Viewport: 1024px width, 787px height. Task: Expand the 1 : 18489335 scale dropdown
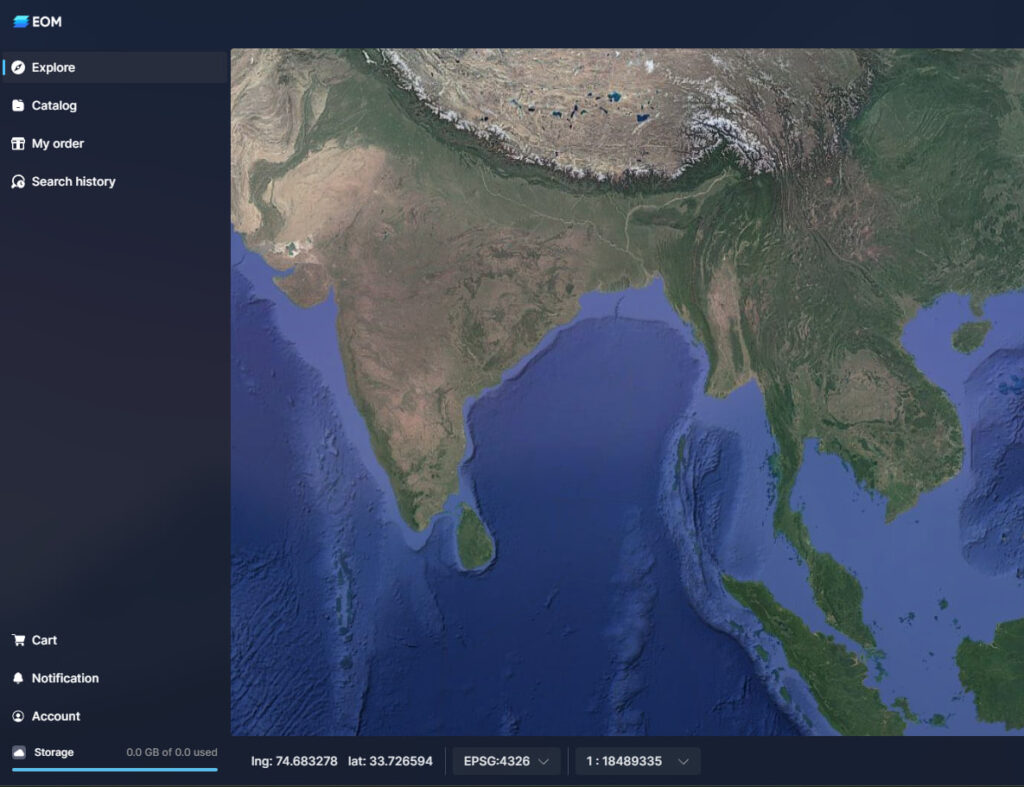coord(637,761)
